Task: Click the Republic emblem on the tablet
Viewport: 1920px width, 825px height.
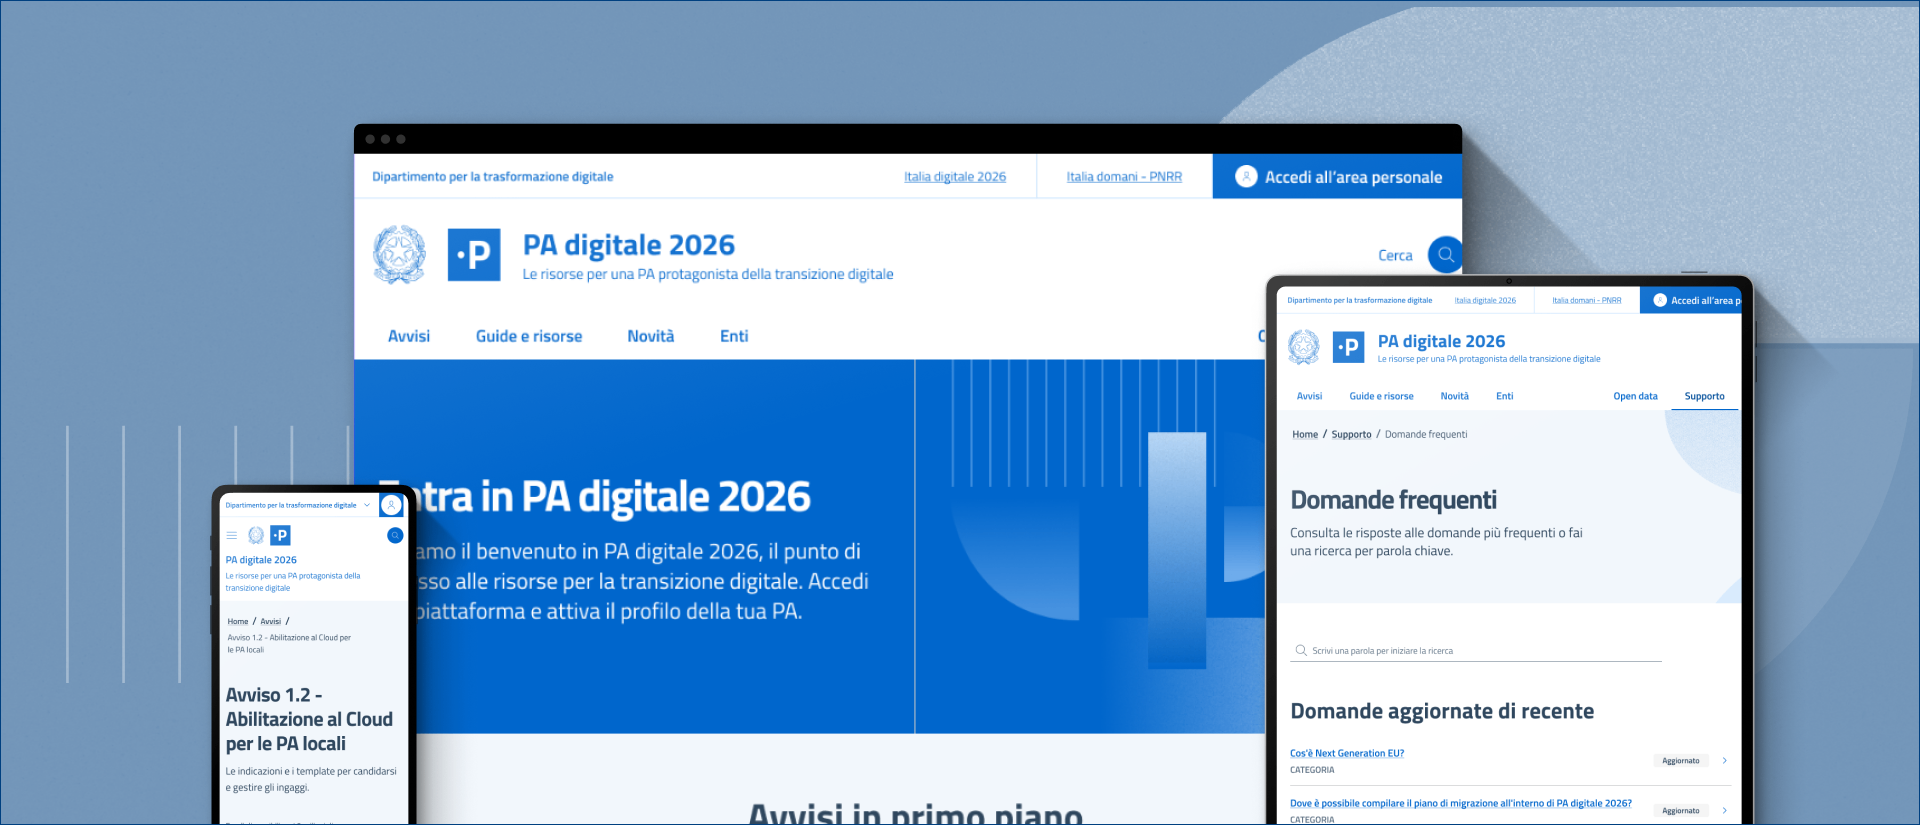Action: 1304,347
